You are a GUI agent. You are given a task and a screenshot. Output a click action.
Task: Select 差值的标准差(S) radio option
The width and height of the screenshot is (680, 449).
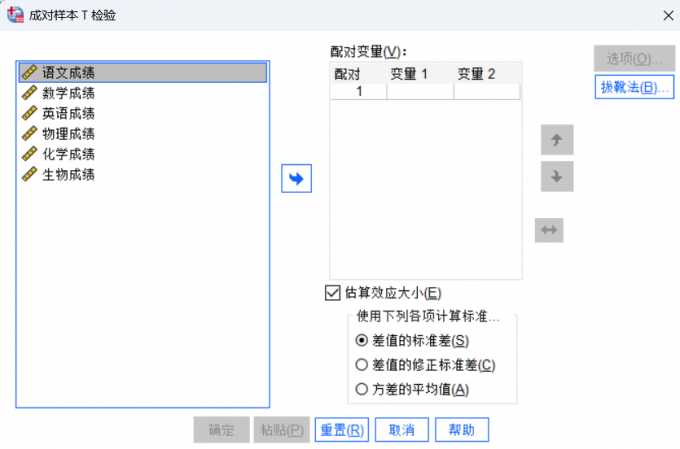pyautogui.click(x=362, y=341)
